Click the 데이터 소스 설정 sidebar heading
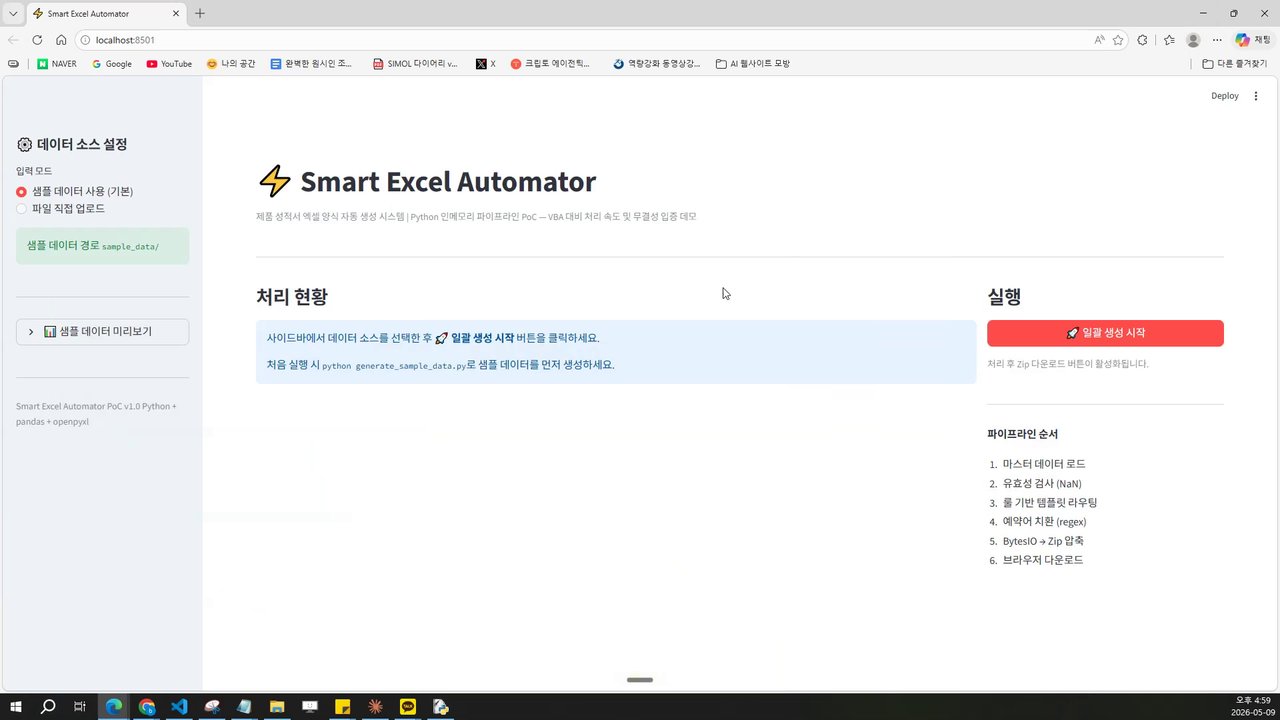This screenshot has height=720, width=1280. (x=82, y=144)
